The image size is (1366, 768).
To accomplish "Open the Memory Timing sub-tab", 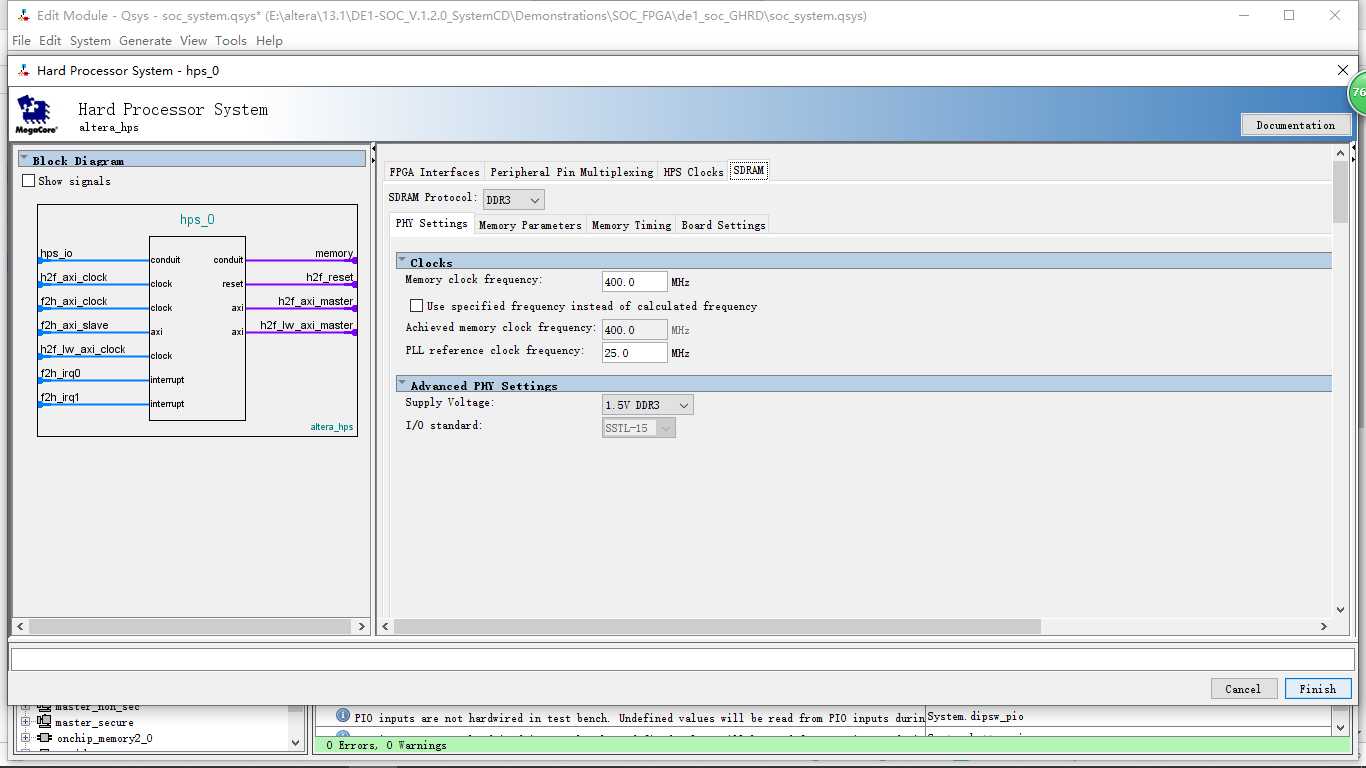I will pyautogui.click(x=631, y=225).
